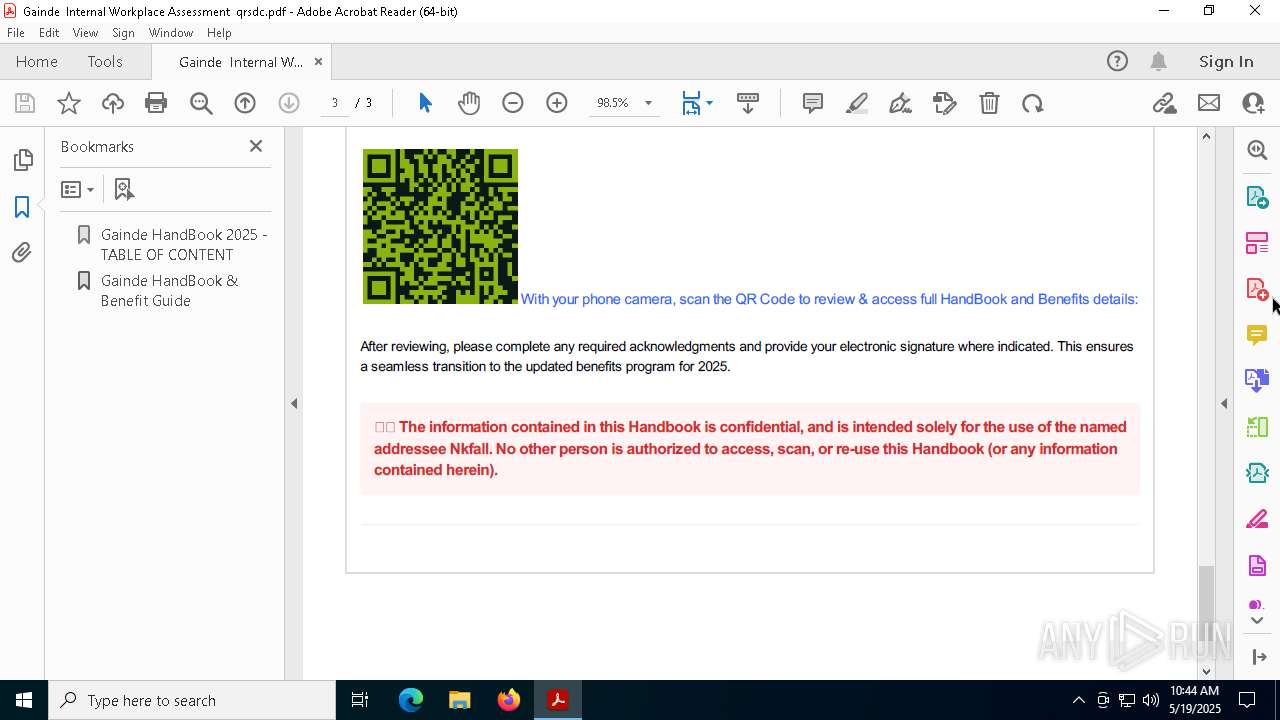Open the File menu
The width and height of the screenshot is (1280, 720).
(x=16, y=32)
